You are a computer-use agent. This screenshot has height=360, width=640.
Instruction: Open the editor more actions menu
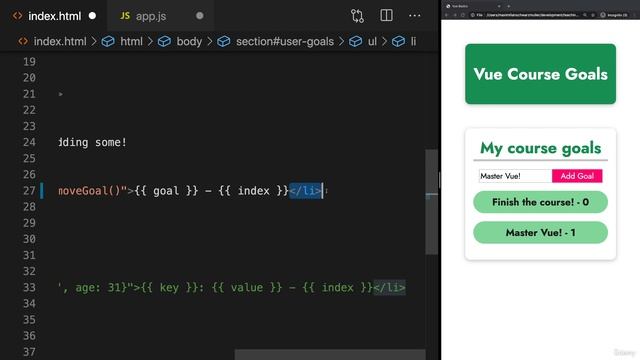pyautogui.click(x=414, y=16)
